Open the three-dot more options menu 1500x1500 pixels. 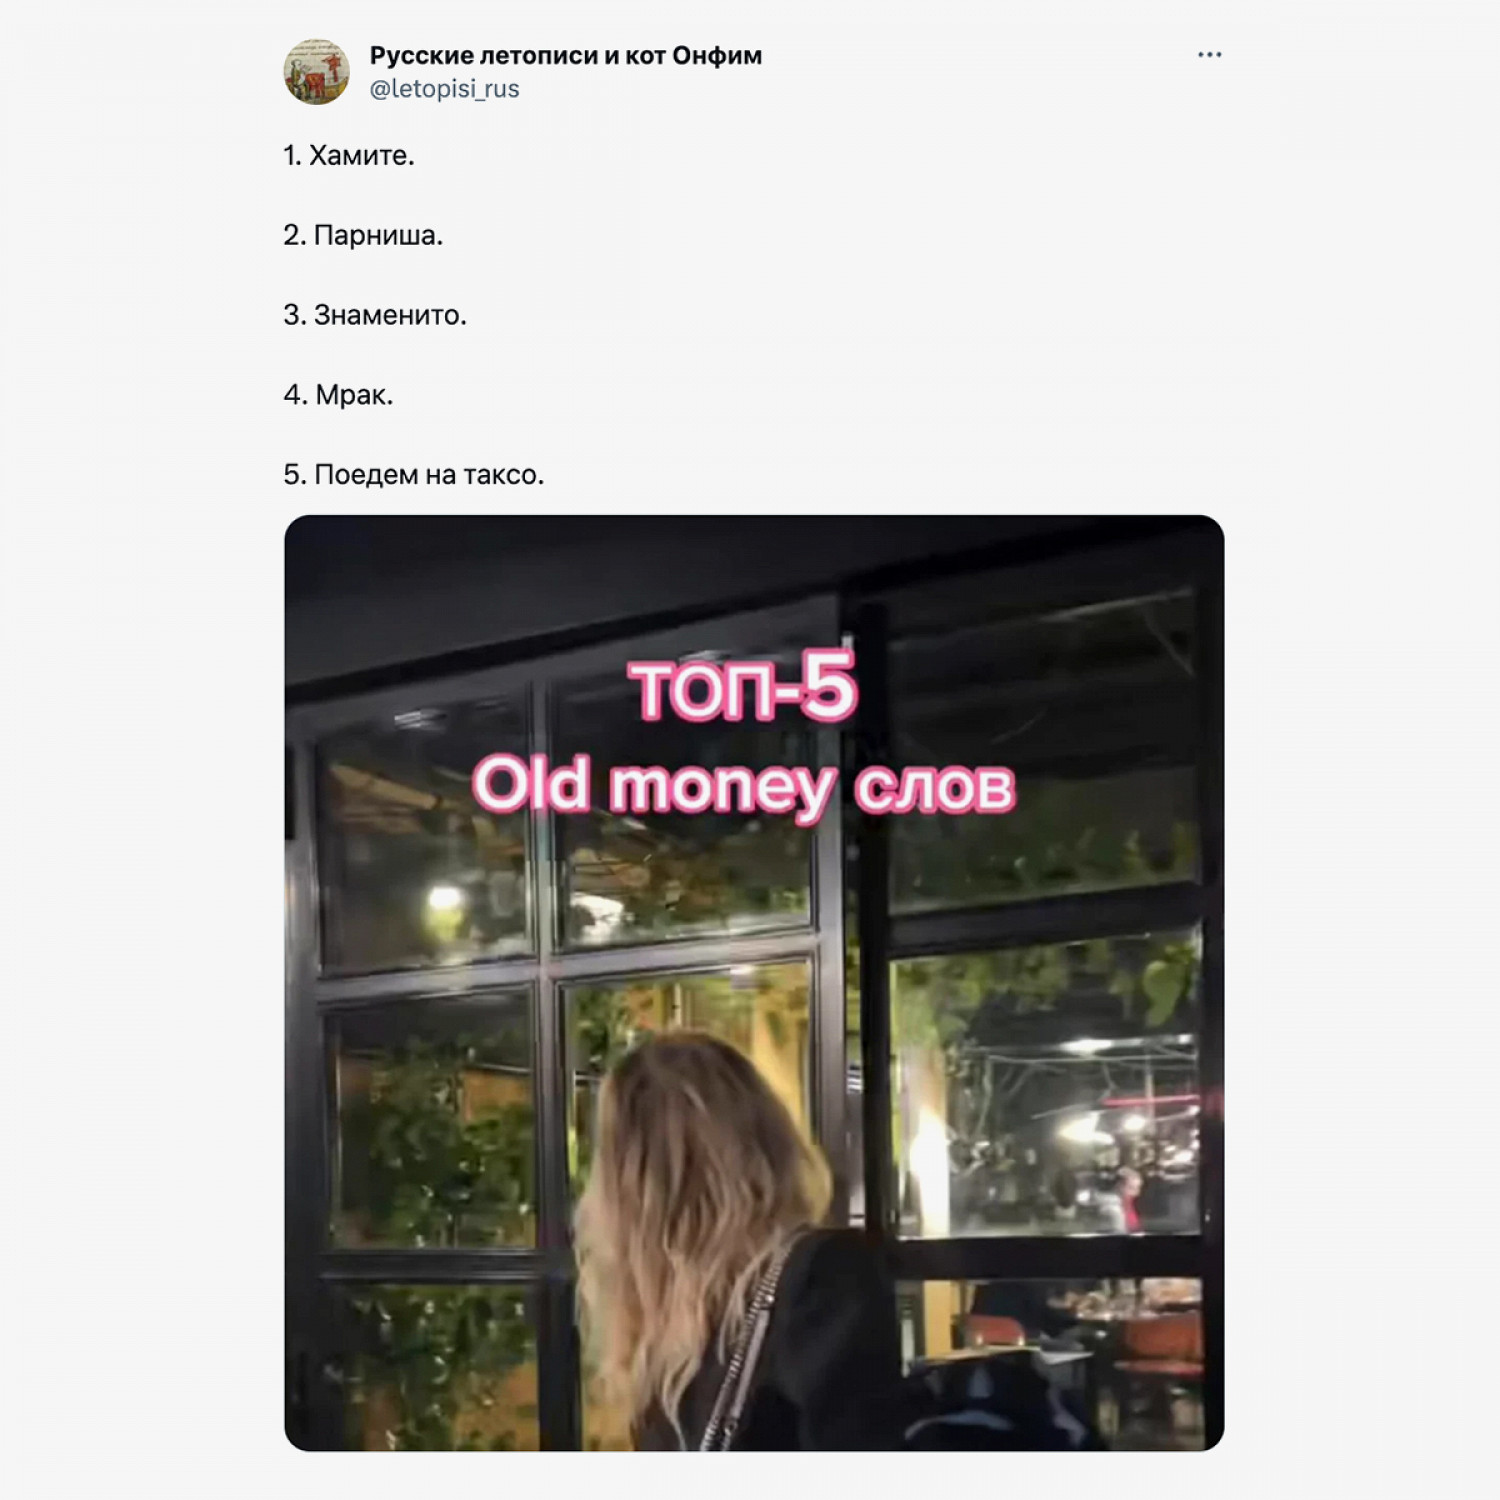[x=1209, y=55]
